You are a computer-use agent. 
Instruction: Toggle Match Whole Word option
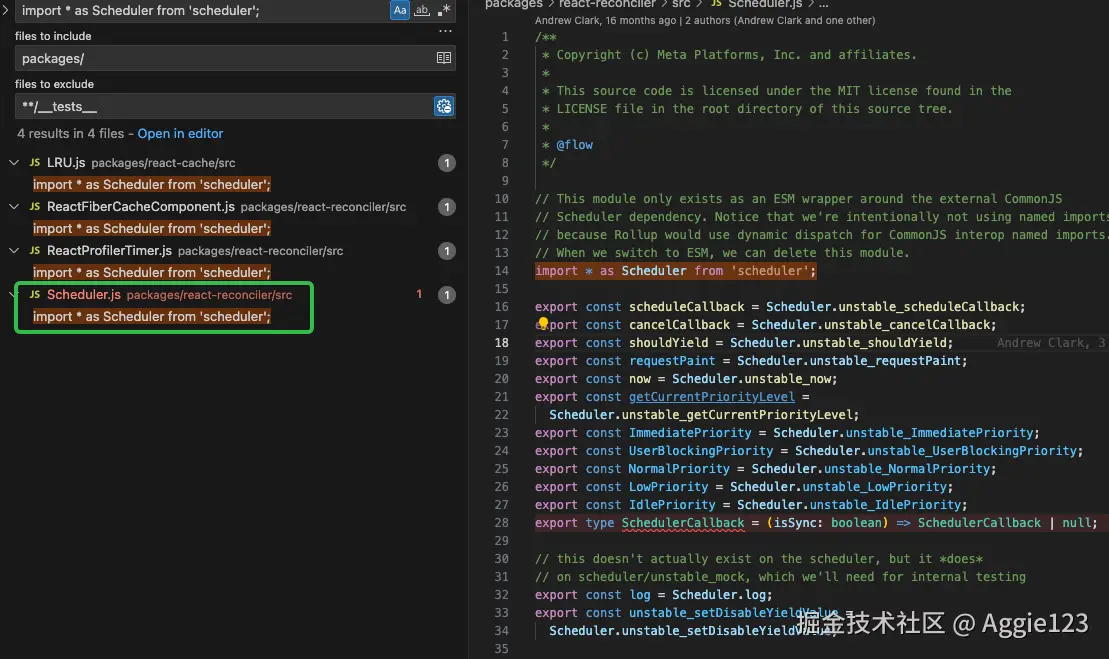pyautogui.click(x=422, y=10)
